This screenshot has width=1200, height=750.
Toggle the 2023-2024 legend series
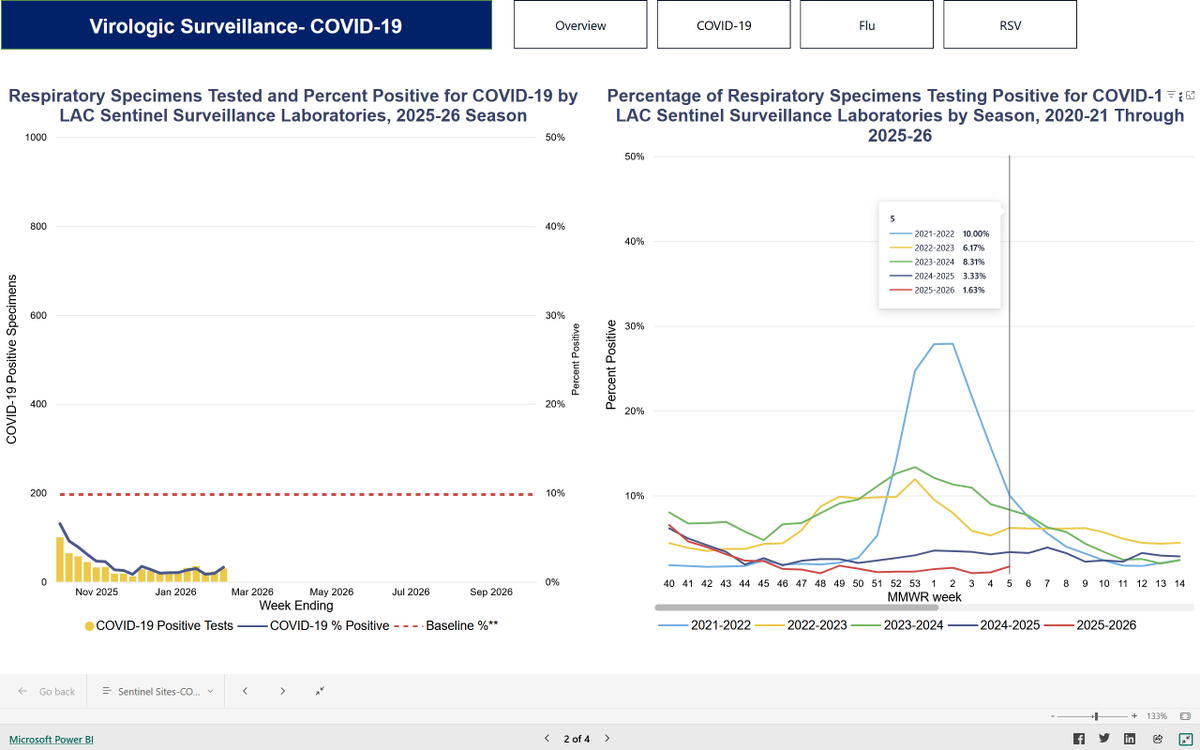(898, 625)
